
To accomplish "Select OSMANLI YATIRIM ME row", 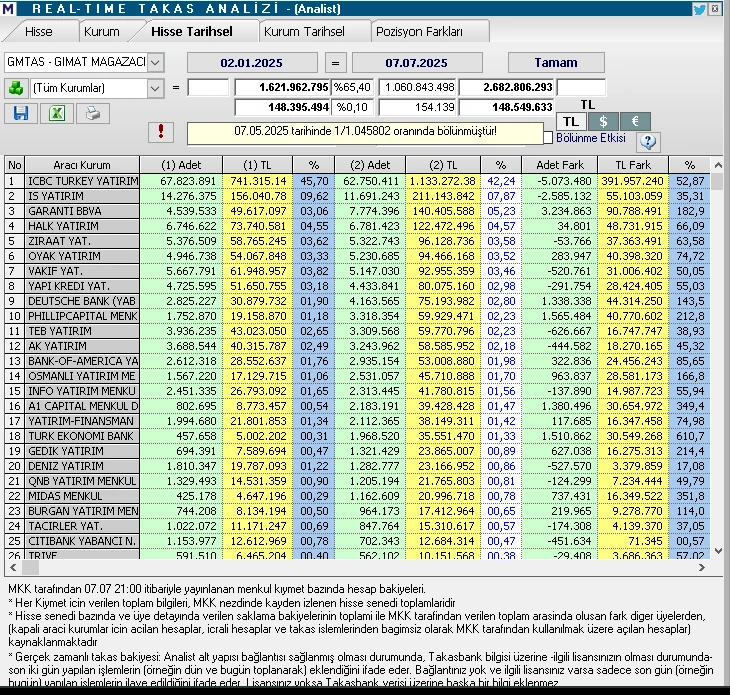I will coord(358,376).
